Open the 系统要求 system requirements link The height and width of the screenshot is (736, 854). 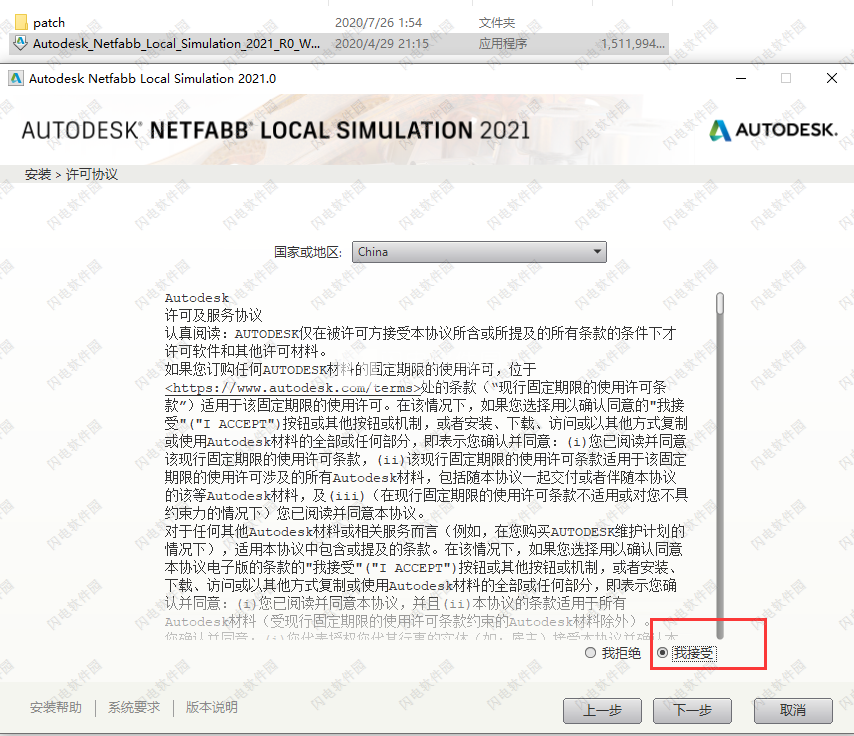(134, 707)
